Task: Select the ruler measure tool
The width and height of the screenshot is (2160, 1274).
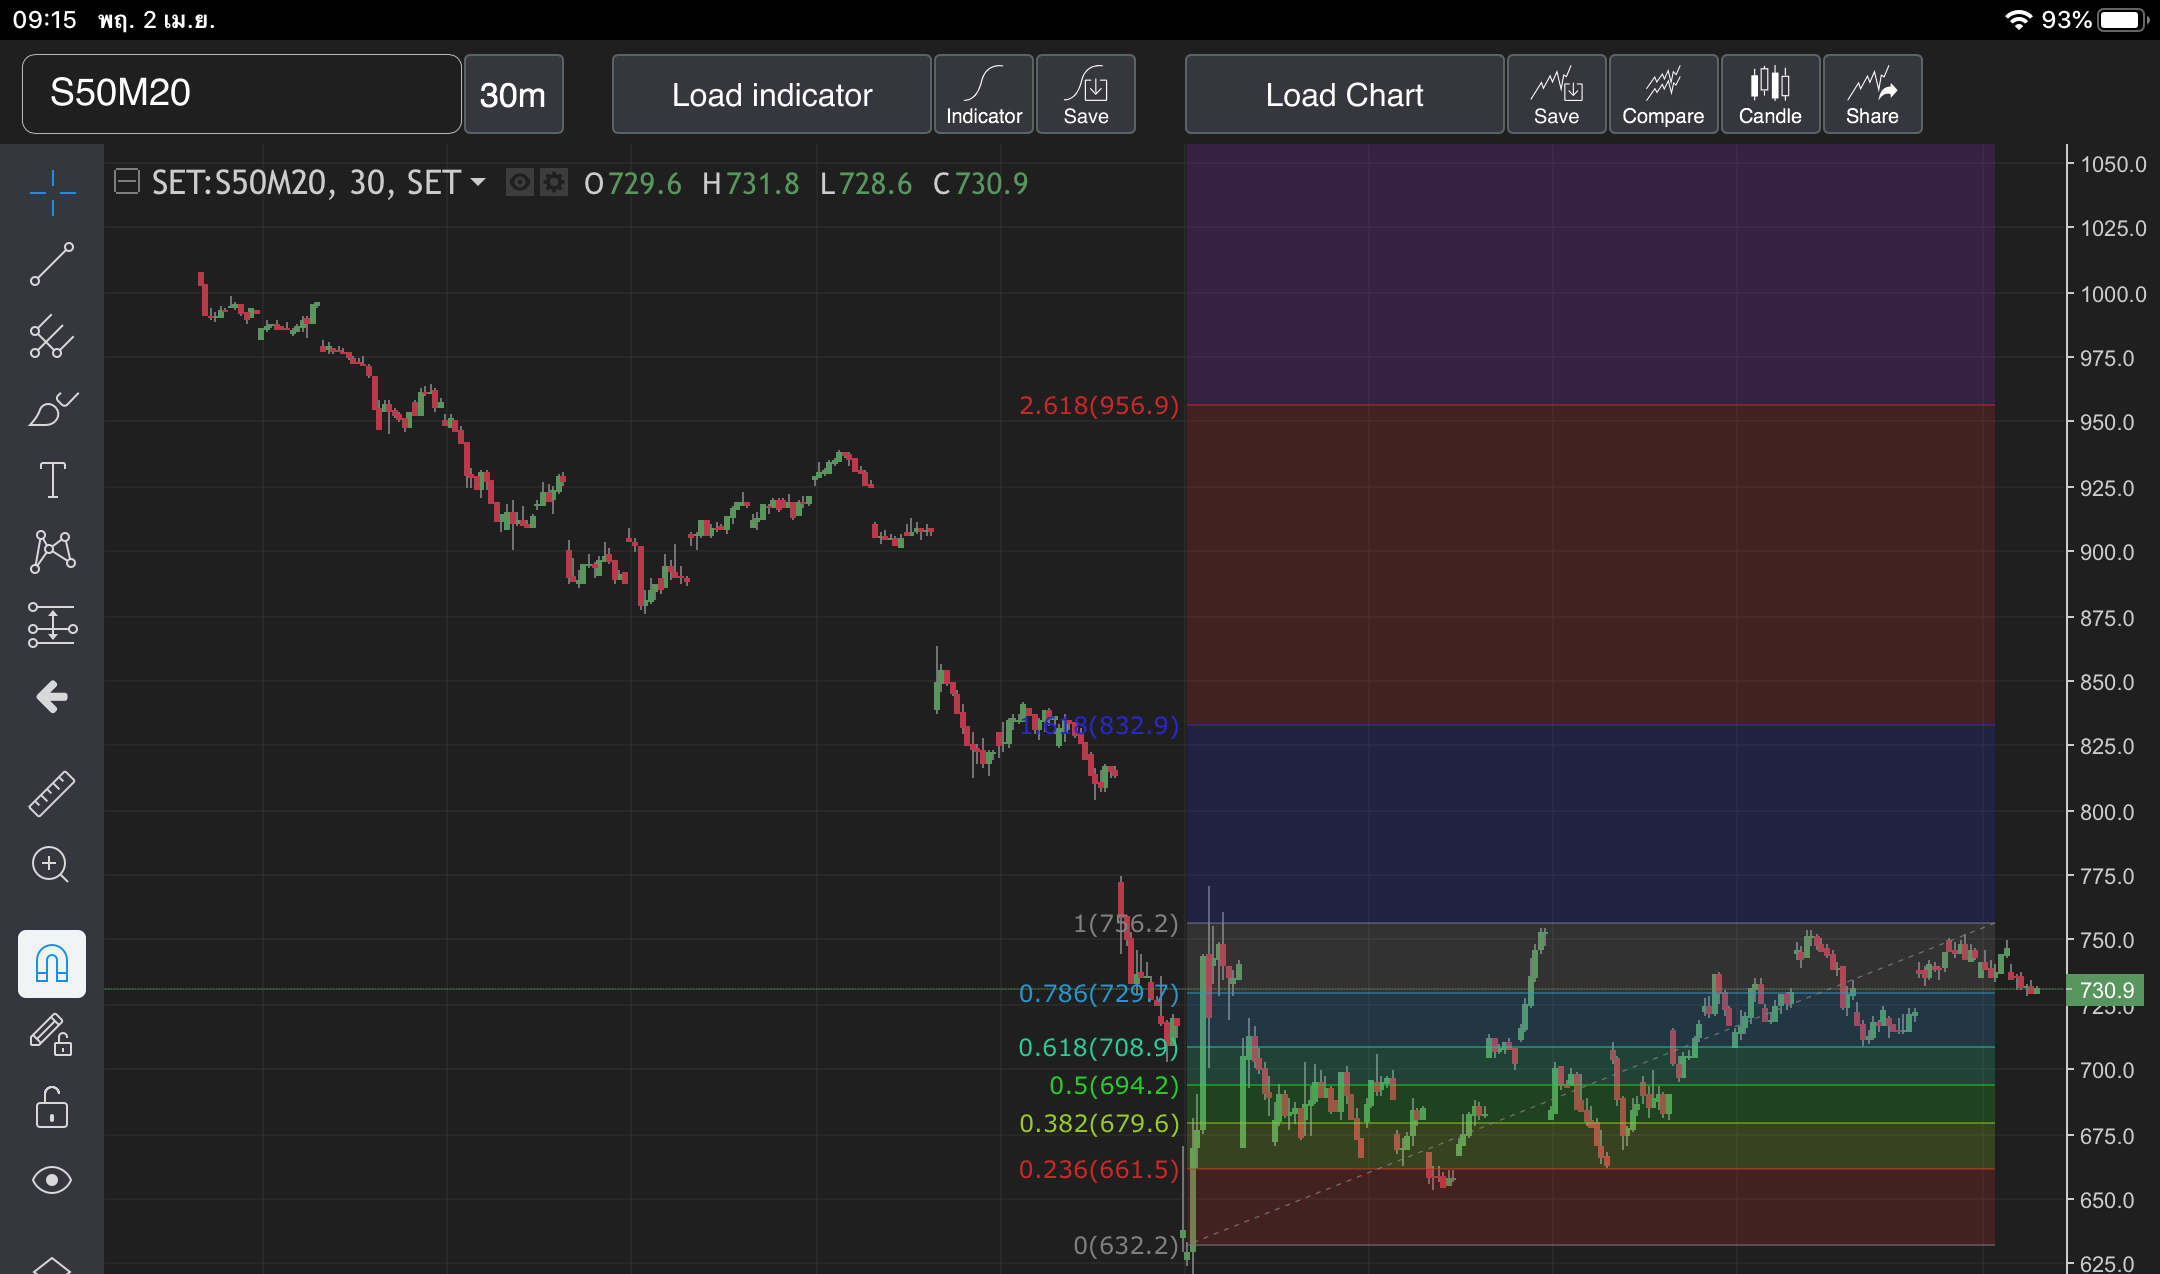Action: (x=52, y=793)
